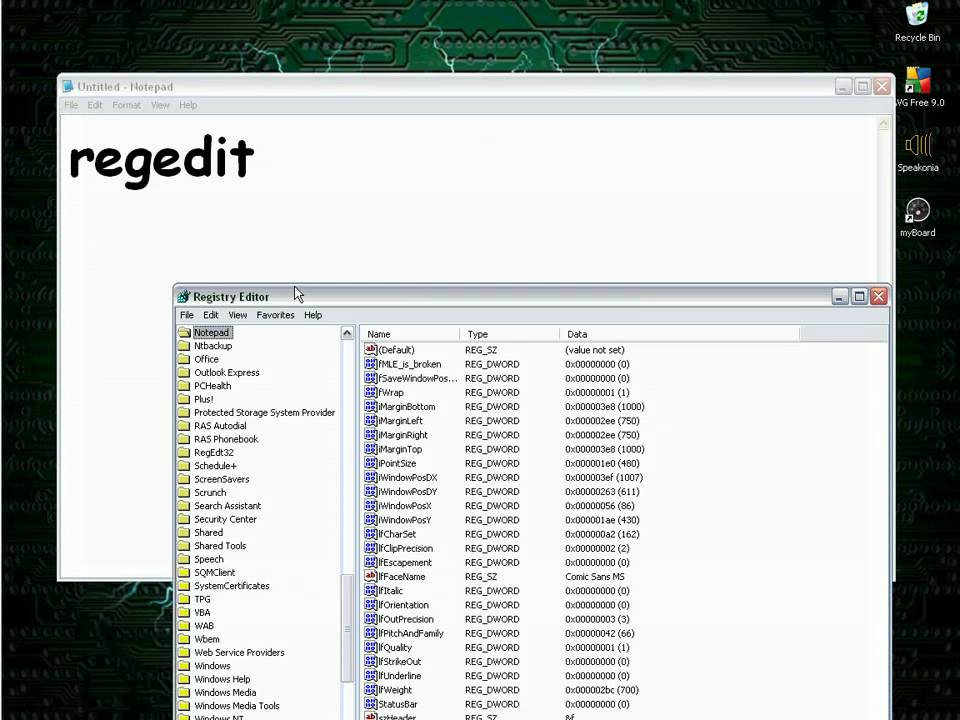
Task: Click the Outlook Express folder icon
Action: (184, 372)
